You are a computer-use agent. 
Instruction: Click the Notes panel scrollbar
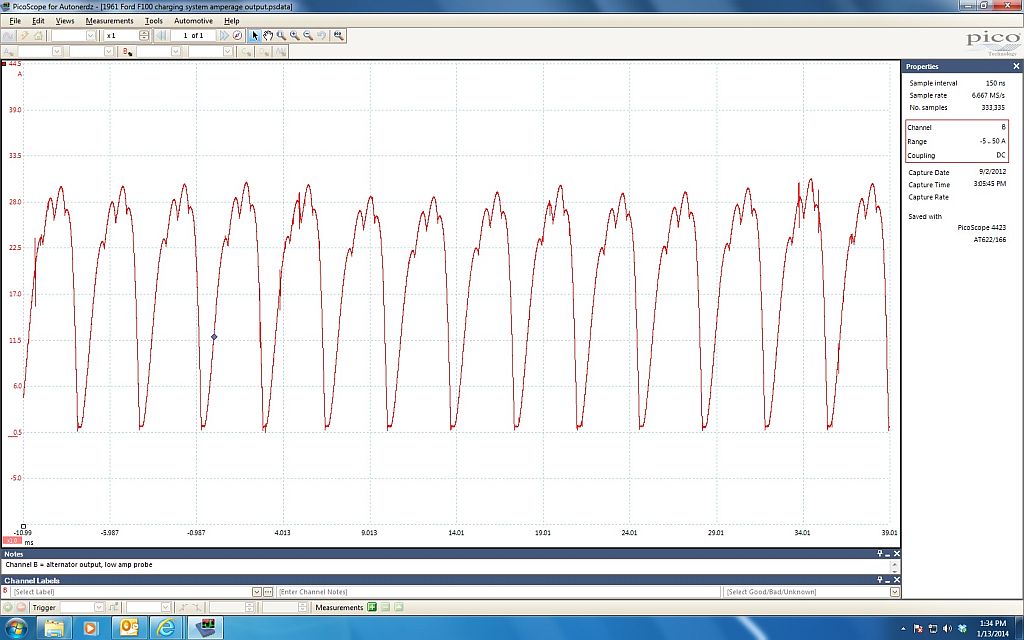[895, 566]
